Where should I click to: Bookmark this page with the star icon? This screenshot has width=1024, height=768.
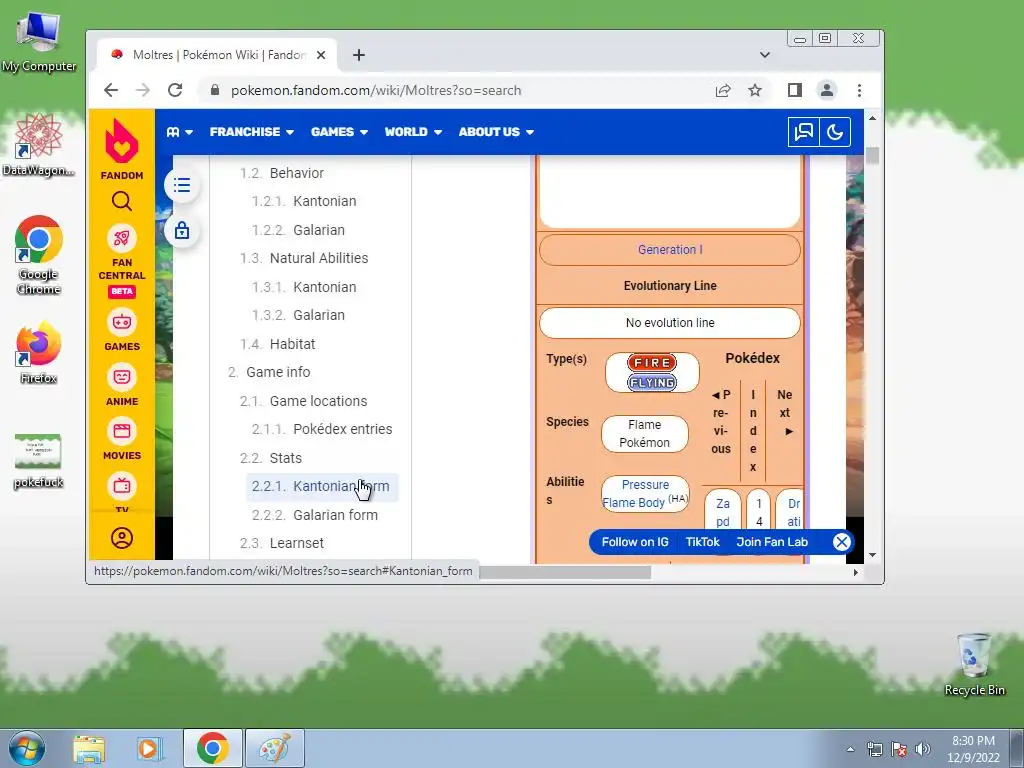[x=755, y=90]
